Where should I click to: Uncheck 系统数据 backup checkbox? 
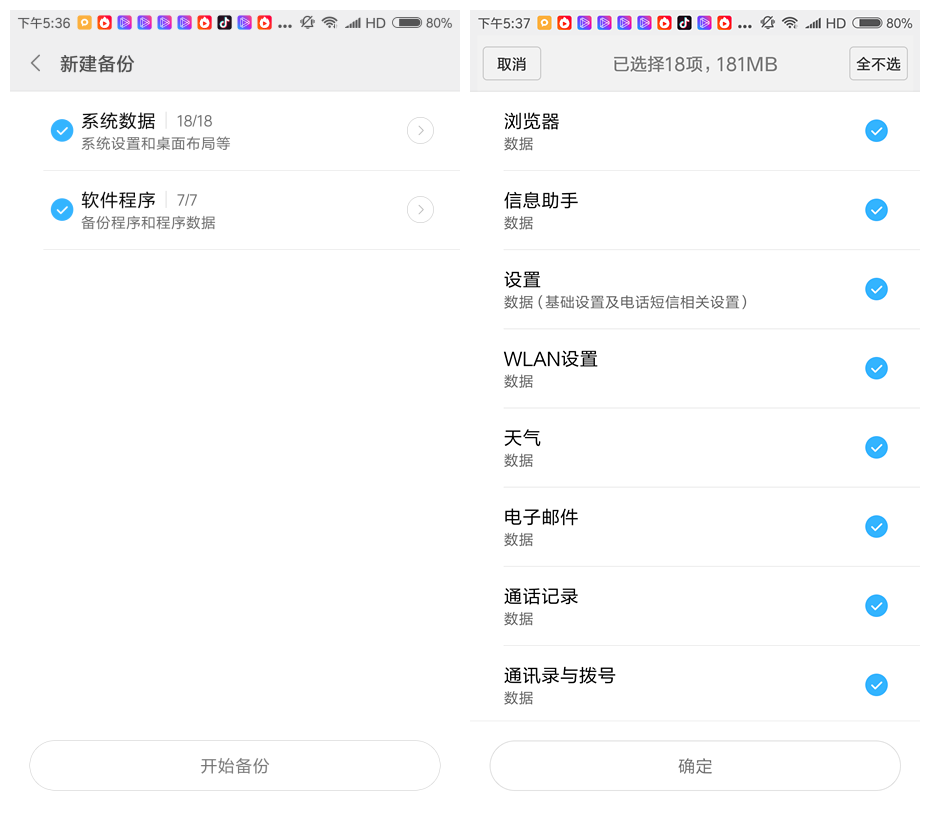(x=62, y=130)
